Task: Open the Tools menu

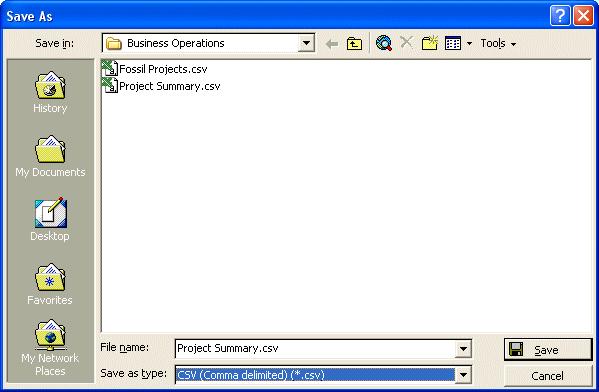Action: click(x=498, y=44)
